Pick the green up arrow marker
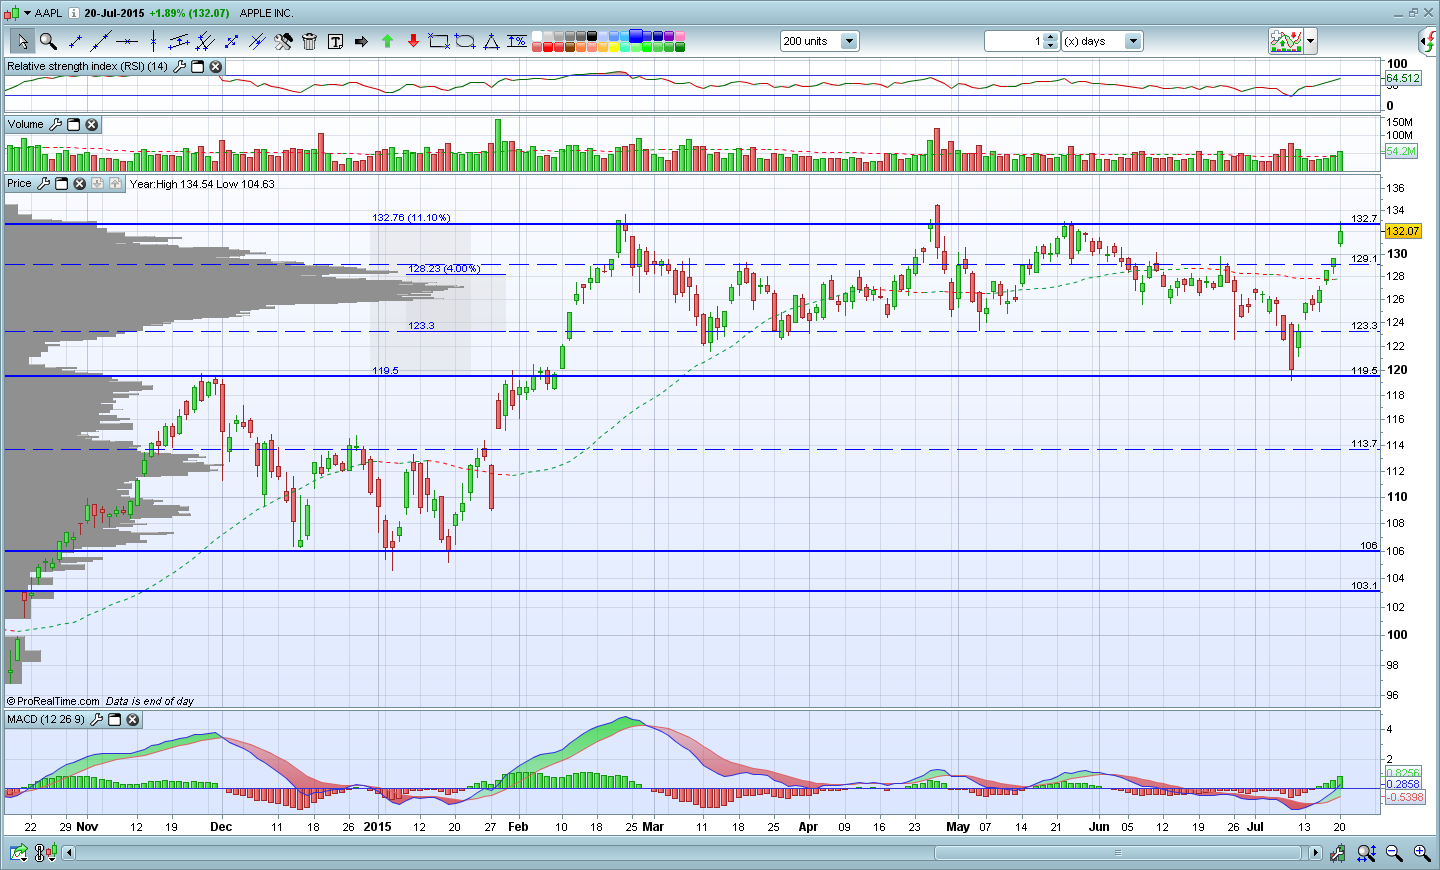Screen dimensions: 1440x870 (387, 41)
